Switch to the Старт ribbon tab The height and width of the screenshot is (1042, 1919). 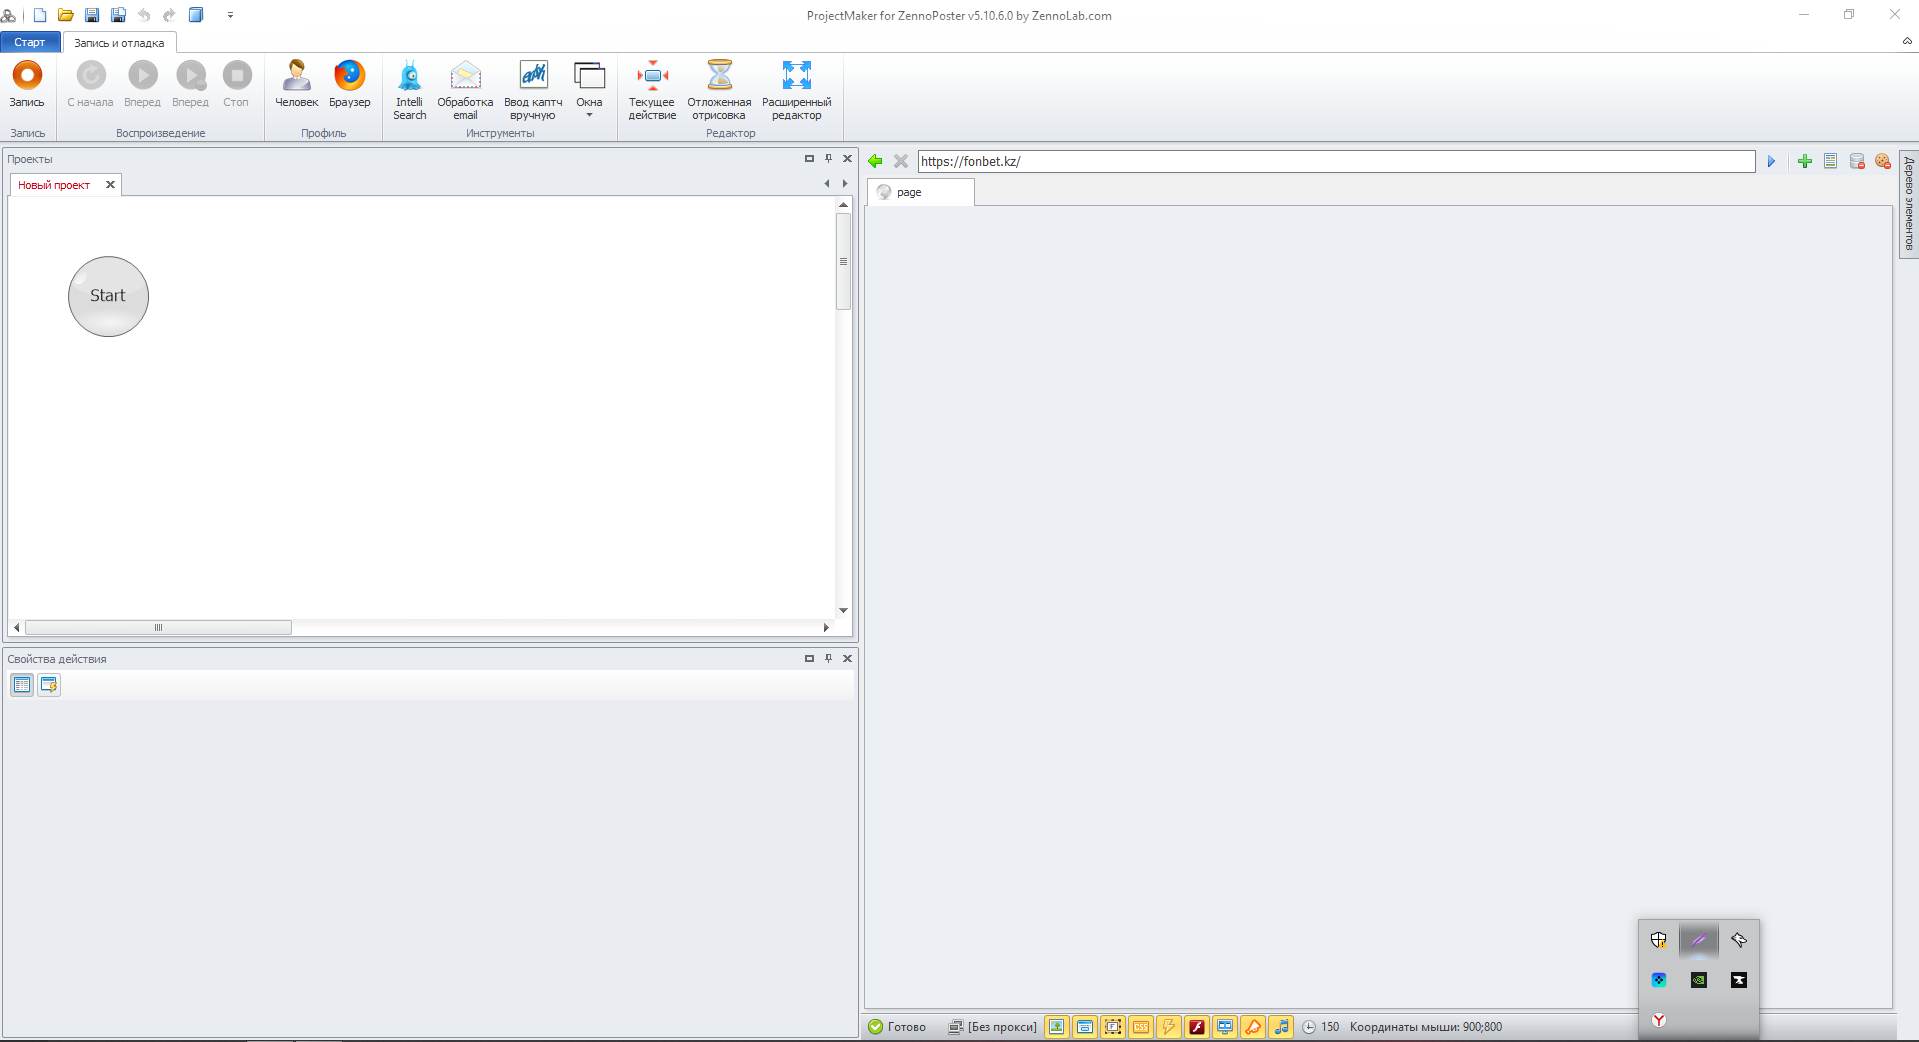[x=30, y=42]
